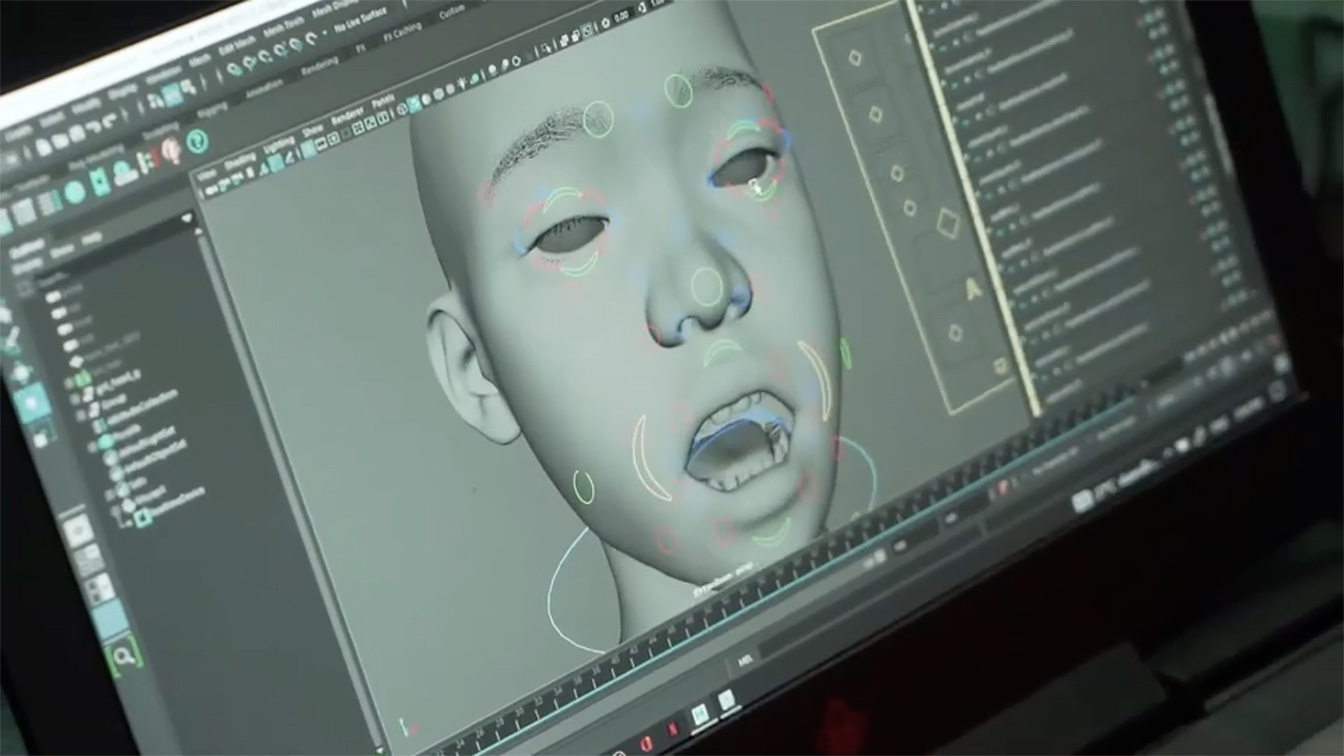Open the Outliner Help menu
This screenshot has width=1344, height=756.
point(91,238)
